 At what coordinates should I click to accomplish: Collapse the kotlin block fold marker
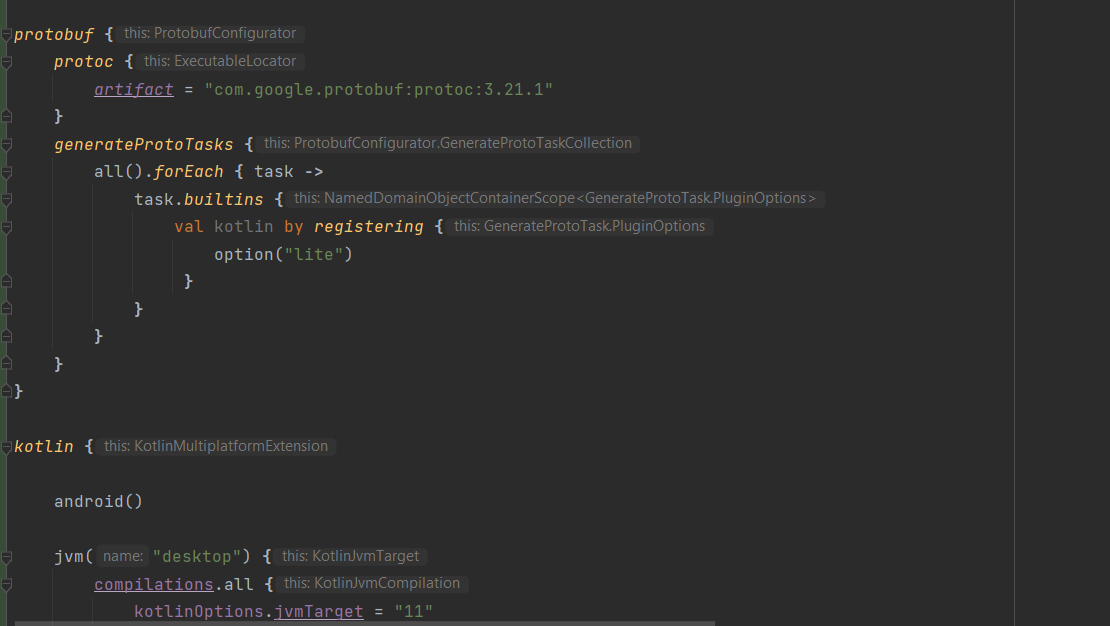6,447
